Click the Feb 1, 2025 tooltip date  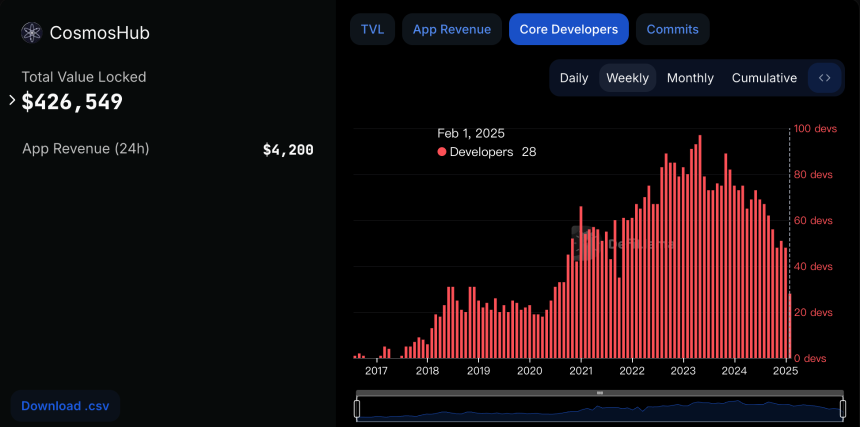[x=471, y=133]
